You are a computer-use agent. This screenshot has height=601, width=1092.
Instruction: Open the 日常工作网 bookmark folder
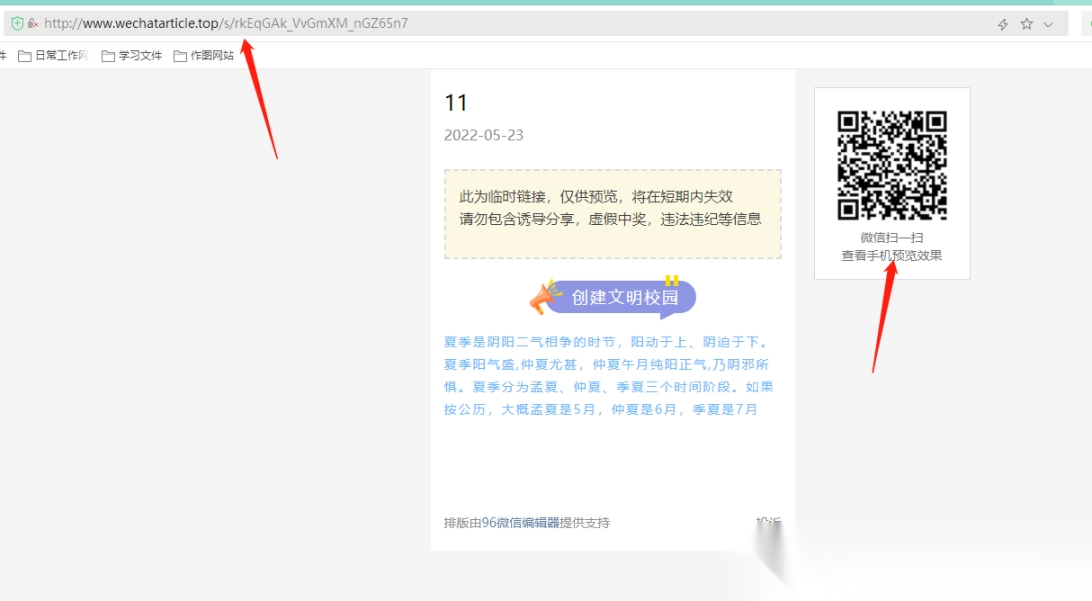61,56
